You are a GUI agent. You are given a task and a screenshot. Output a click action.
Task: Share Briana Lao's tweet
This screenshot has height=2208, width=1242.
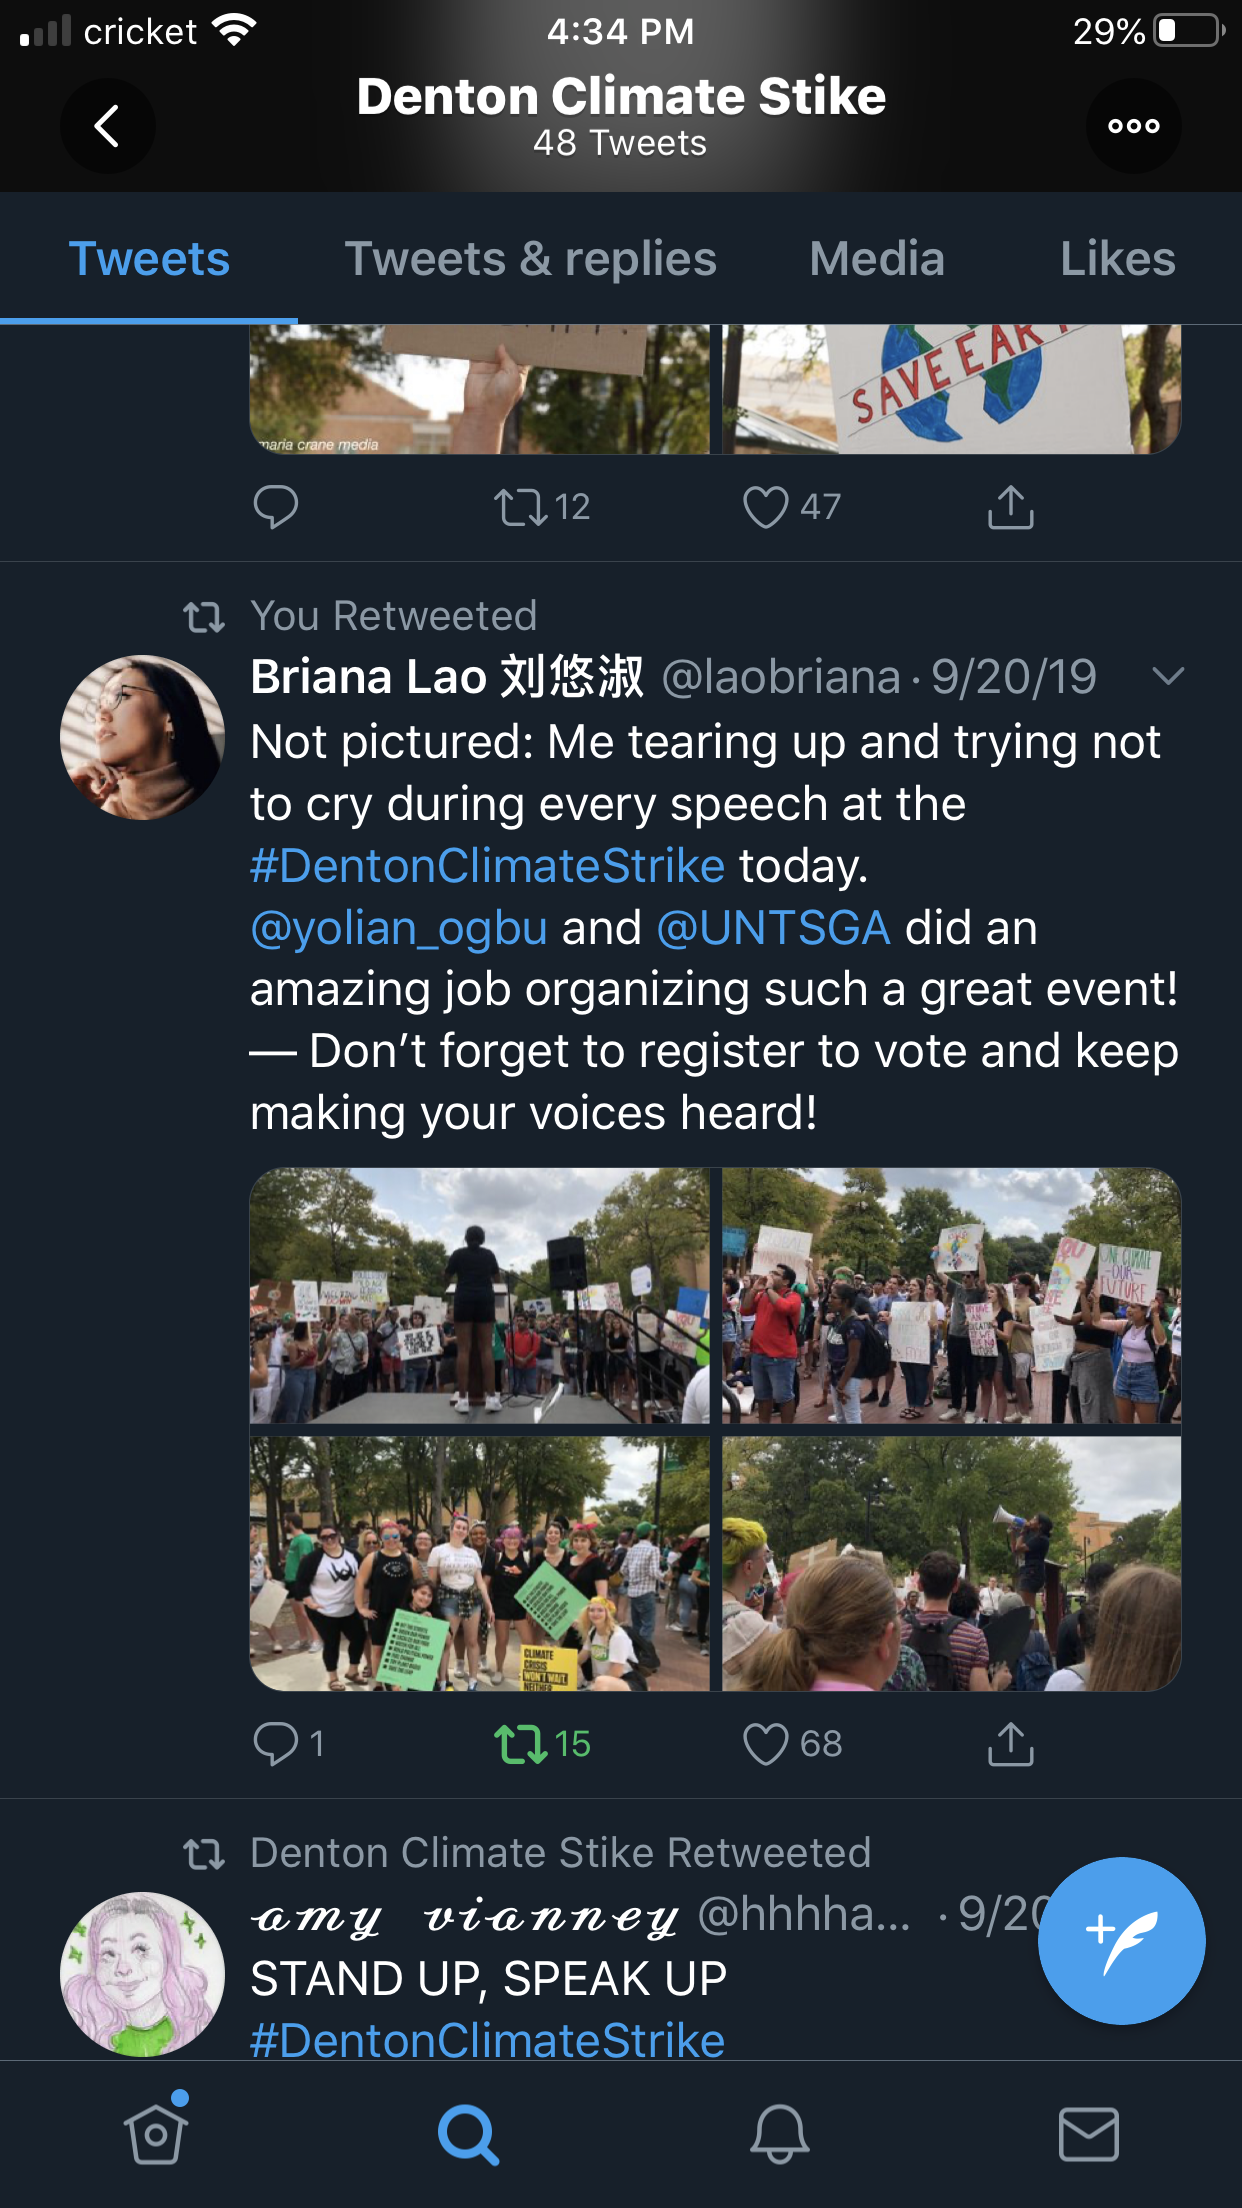pos(1010,1744)
